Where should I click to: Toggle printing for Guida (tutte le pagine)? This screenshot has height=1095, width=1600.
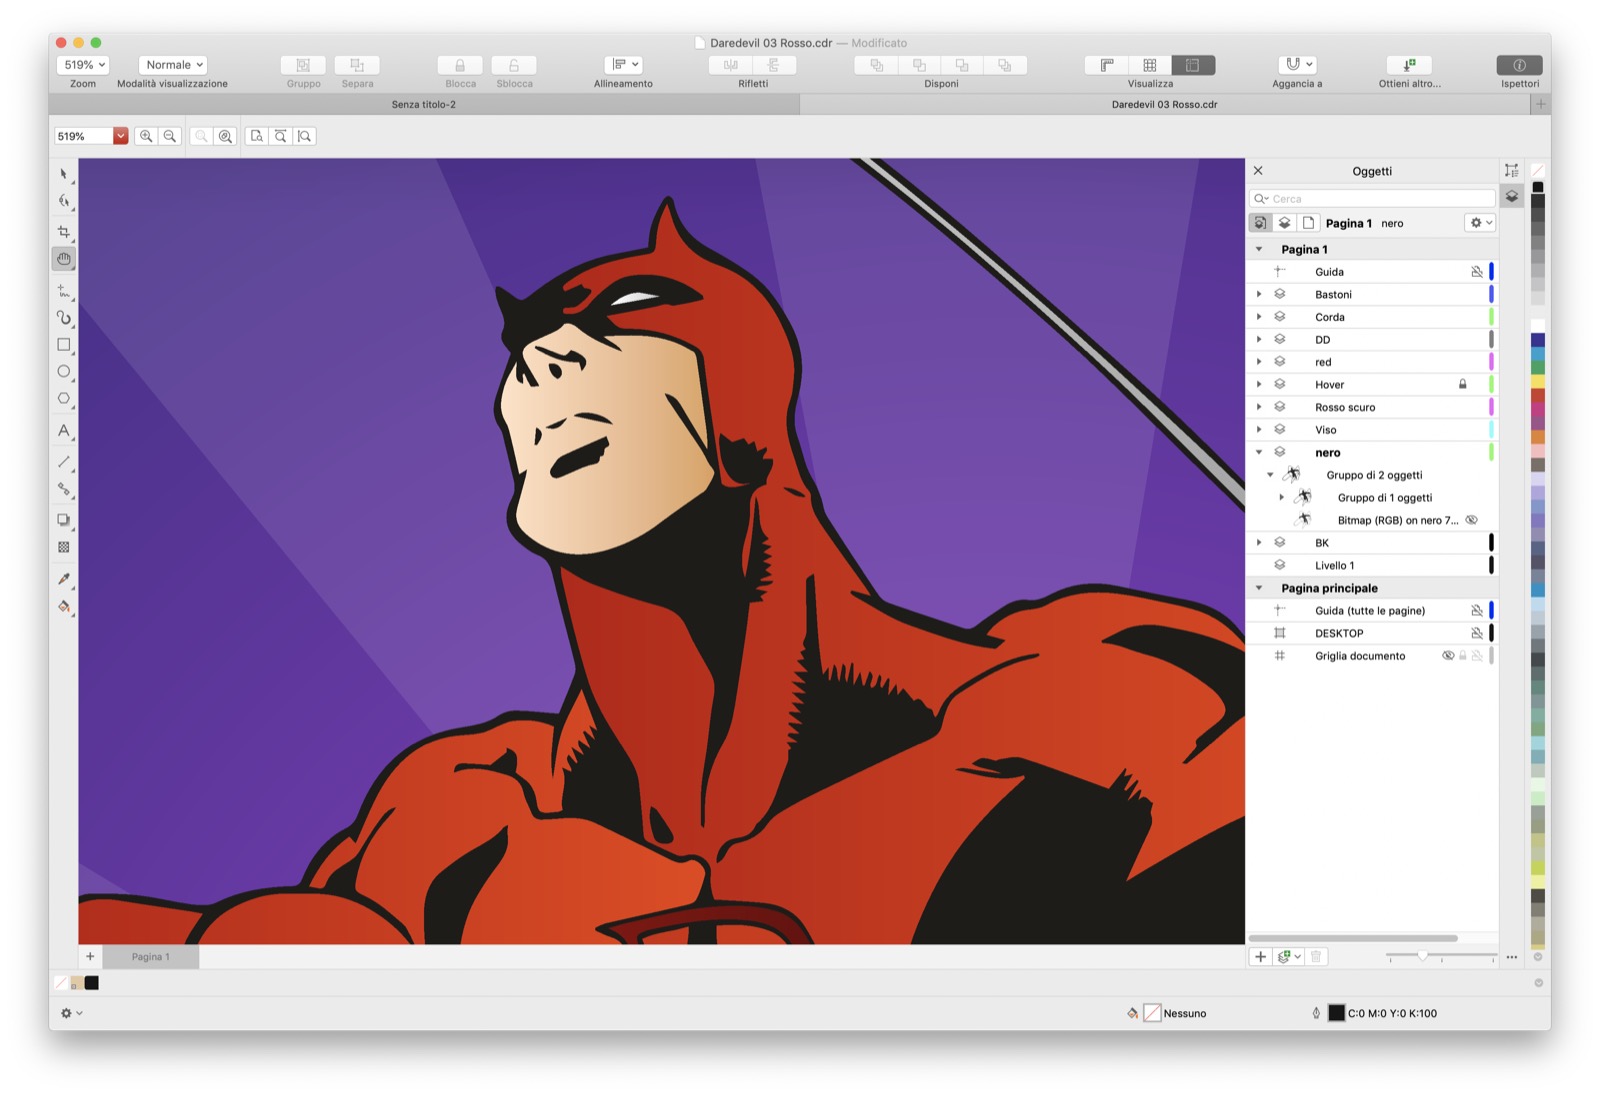click(1477, 611)
